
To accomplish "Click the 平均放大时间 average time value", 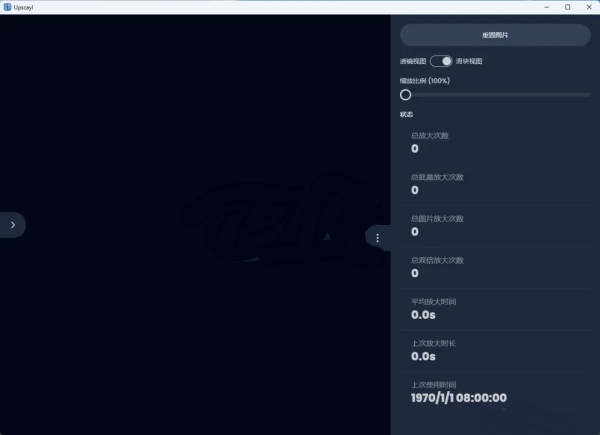I will click(423, 315).
